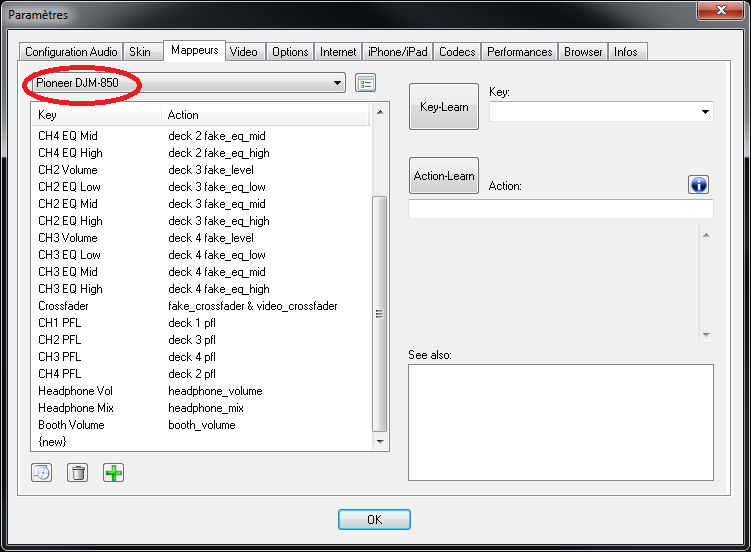Image resolution: width=751 pixels, height=552 pixels.
Task: Click the mapper list options icon
Action: (x=365, y=83)
